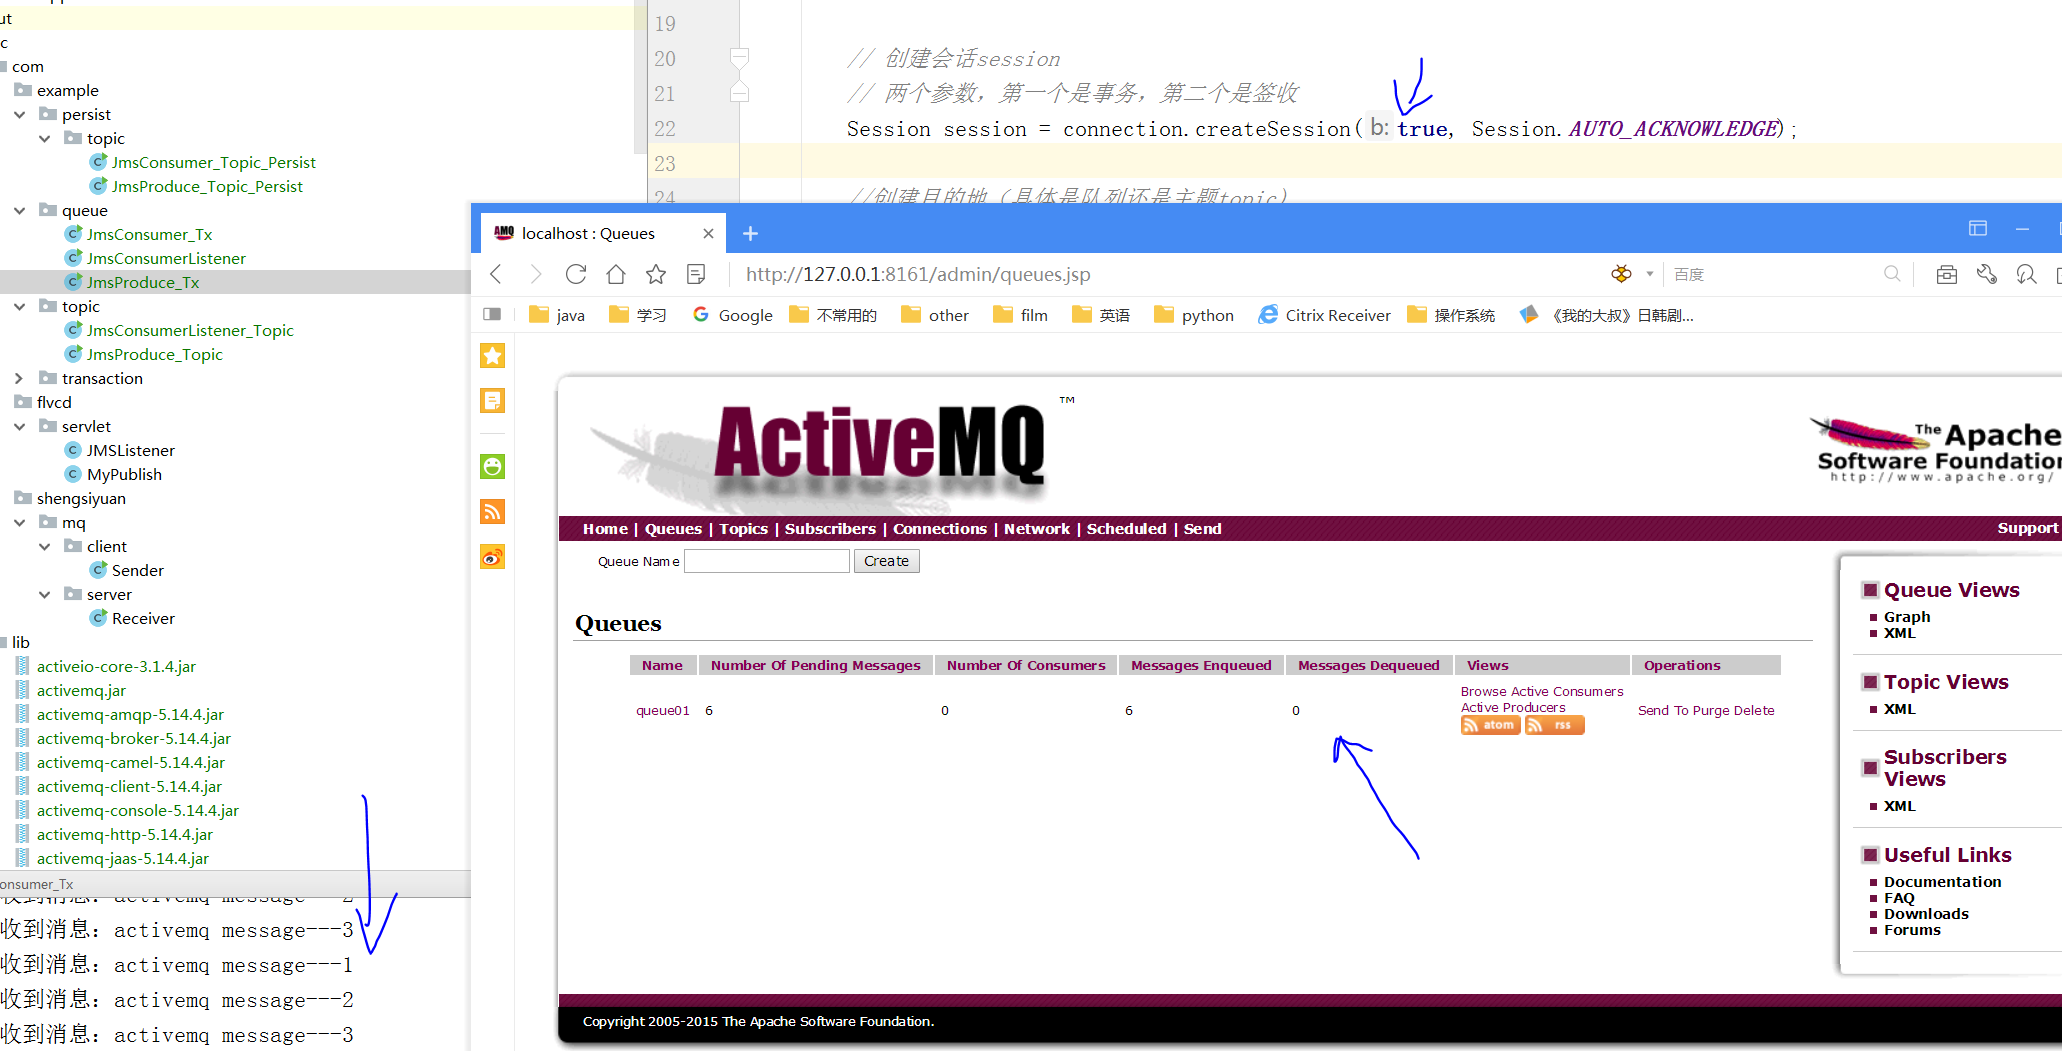Click the Weibo share sidebar icon
The width and height of the screenshot is (2062, 1051).
(492, 557)
